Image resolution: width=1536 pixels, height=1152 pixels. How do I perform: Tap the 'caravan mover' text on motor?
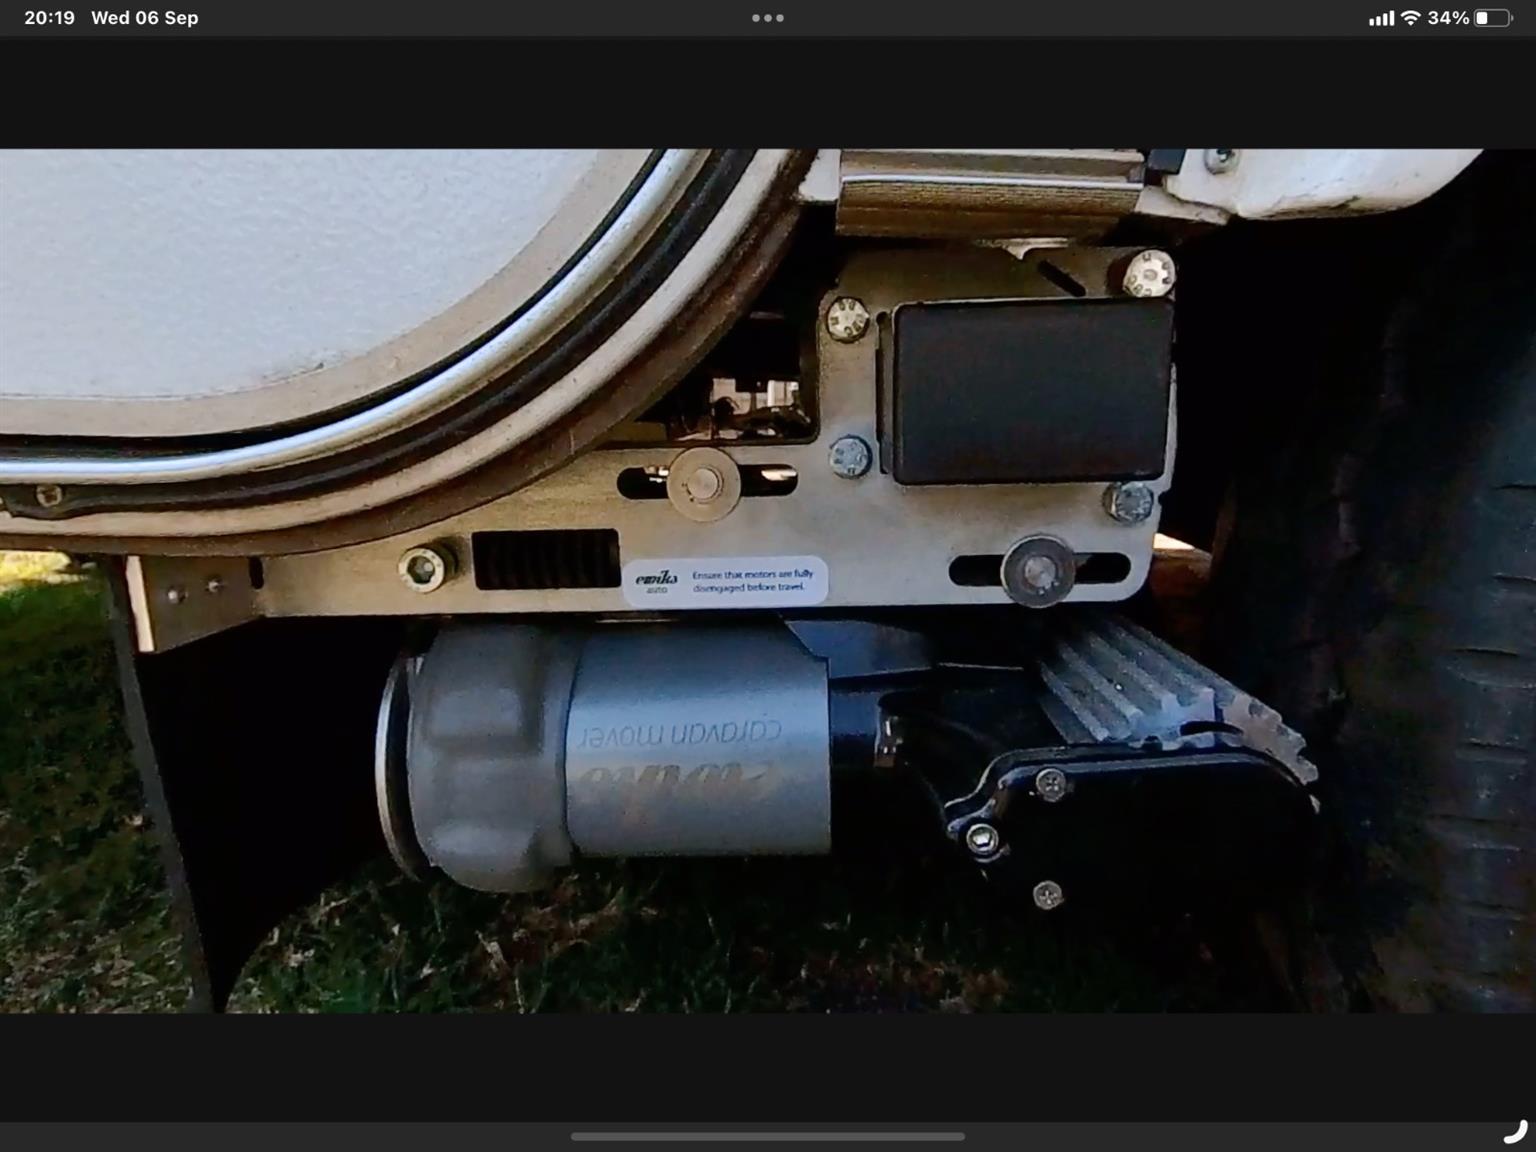pos(680,735)
